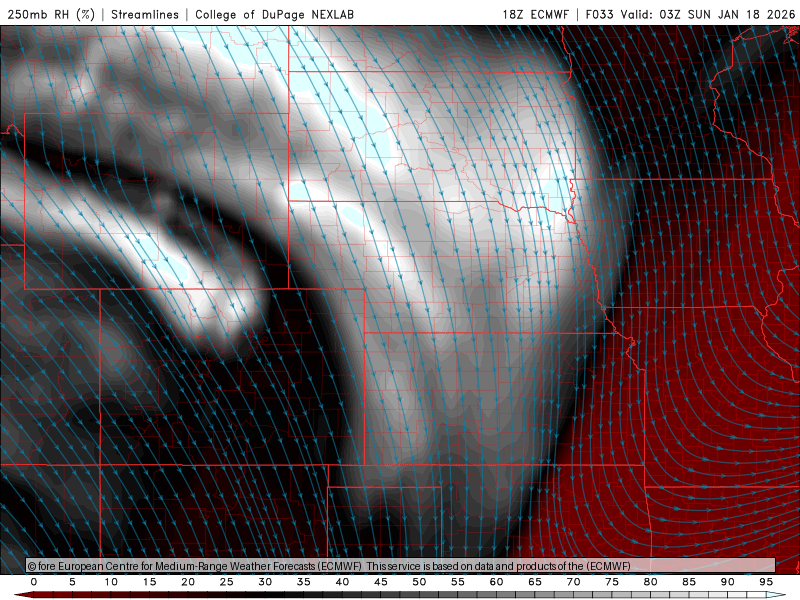The image size is (800, 600).
Task: Click the '25' color scale label
Action: click(x=227, y=582)
